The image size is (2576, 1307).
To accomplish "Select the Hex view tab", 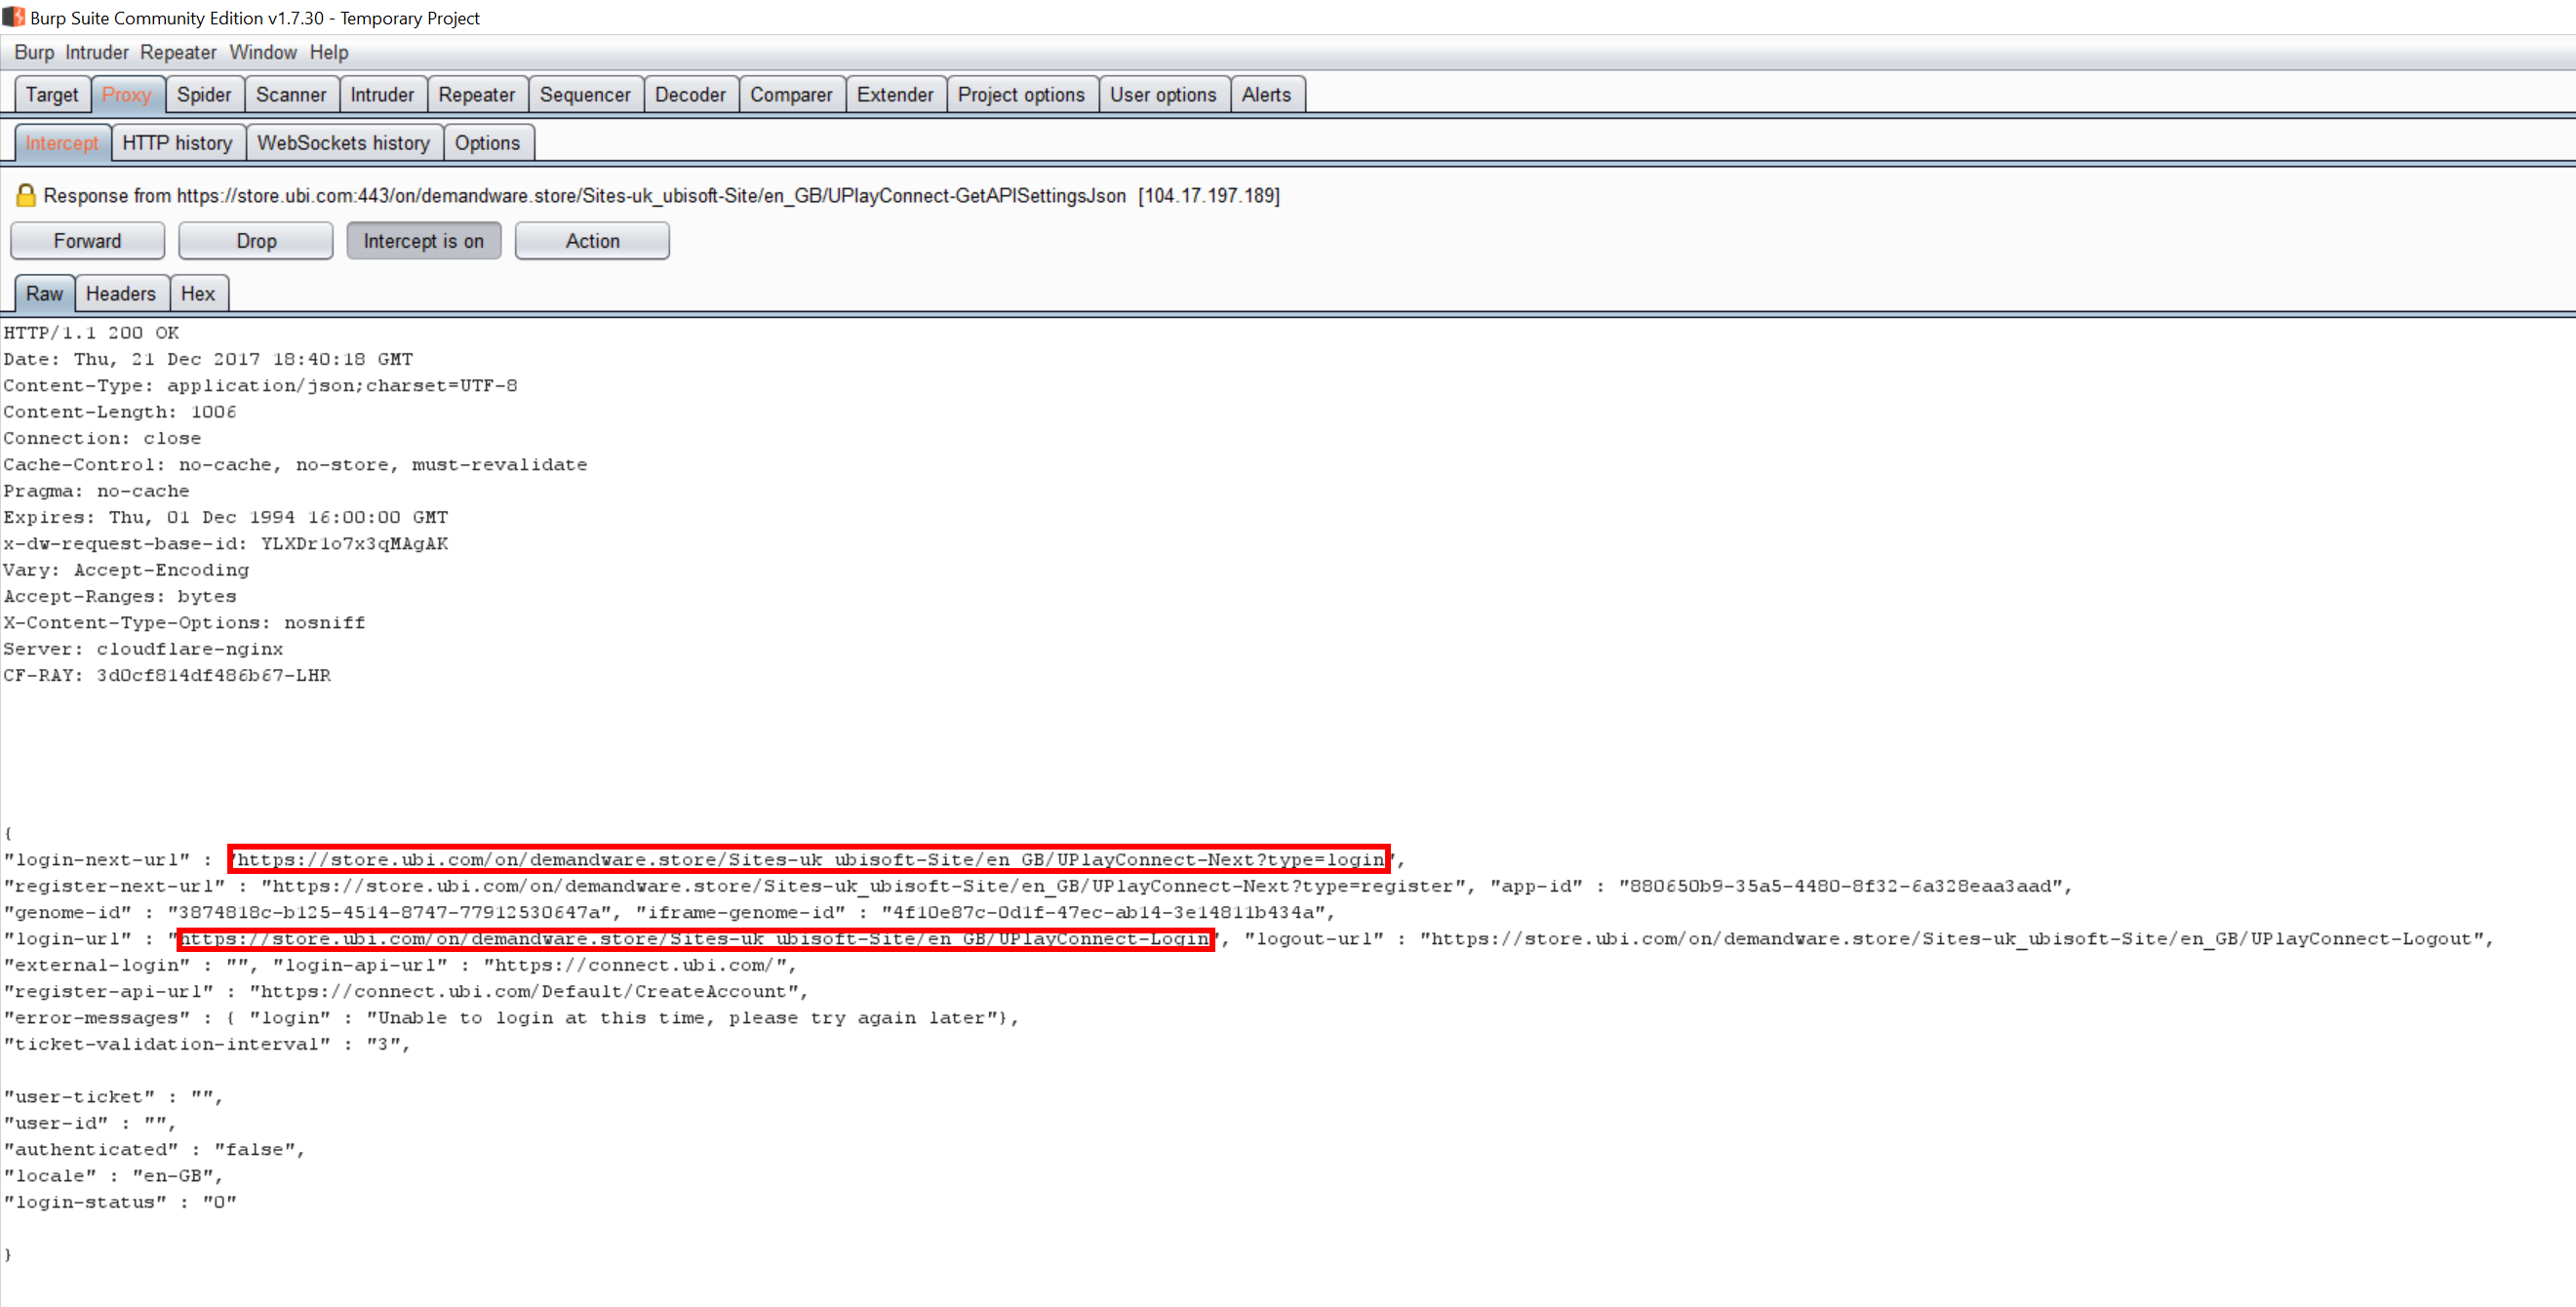I will (x=198, y=294).
